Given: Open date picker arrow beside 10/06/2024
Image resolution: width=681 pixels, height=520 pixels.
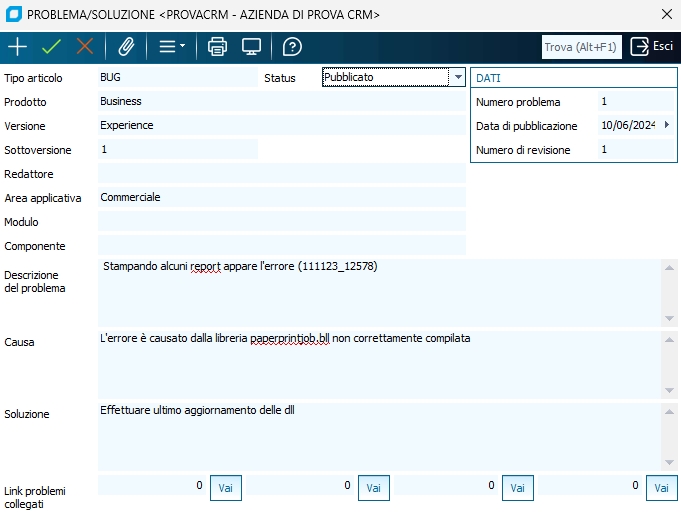Looking at the screenshot, I should click(667, 125).
